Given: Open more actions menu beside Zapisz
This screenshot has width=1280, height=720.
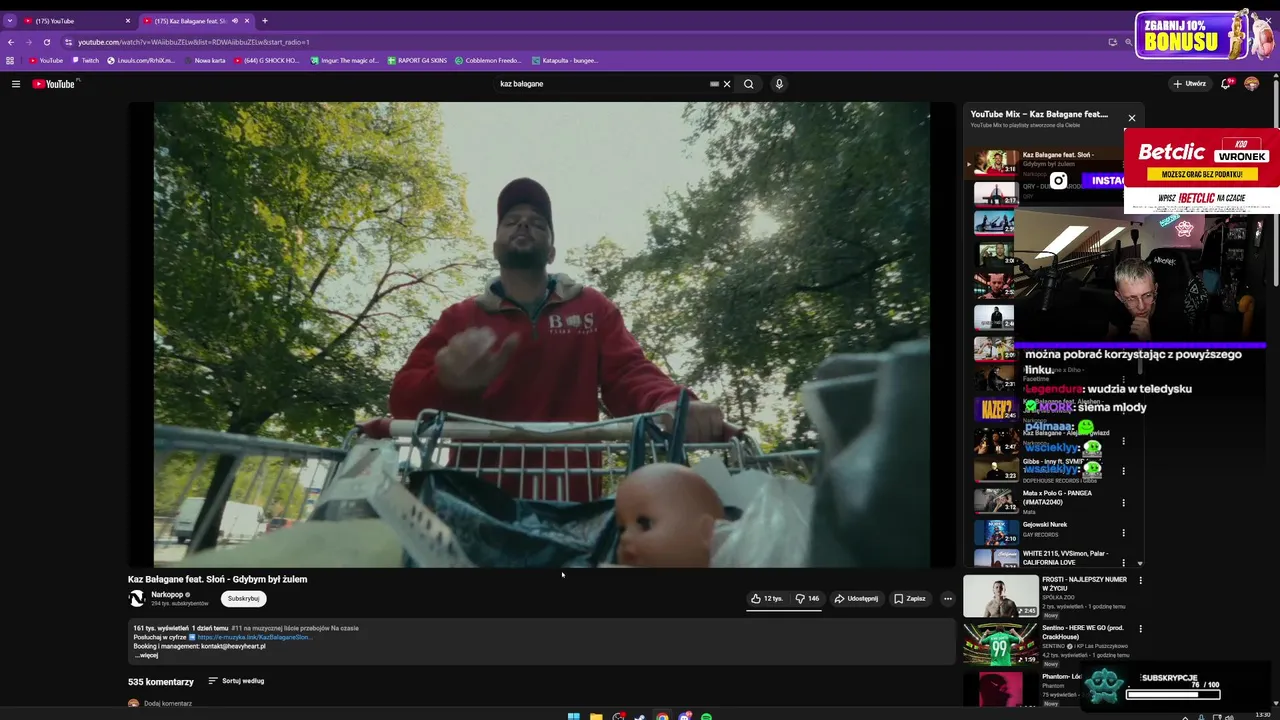Looking at the screenshot, I should tap(947, 599).
